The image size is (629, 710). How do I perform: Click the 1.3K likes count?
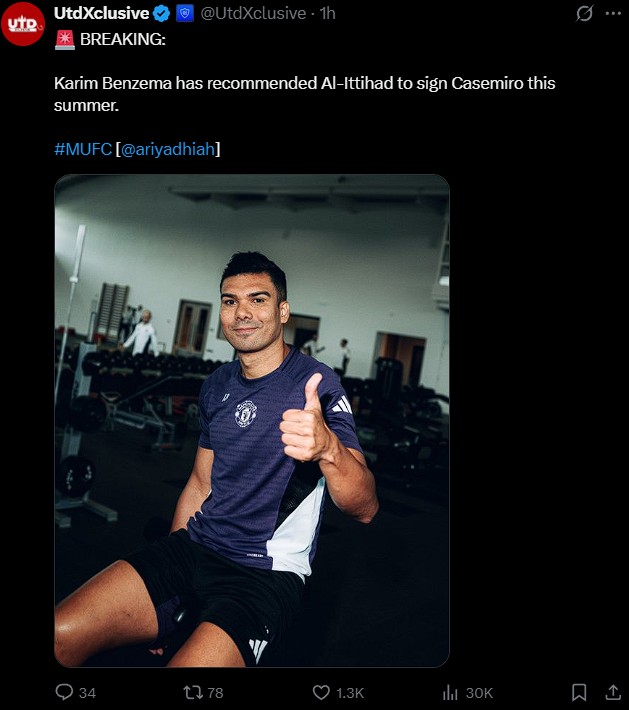click(x=350, y=693)
